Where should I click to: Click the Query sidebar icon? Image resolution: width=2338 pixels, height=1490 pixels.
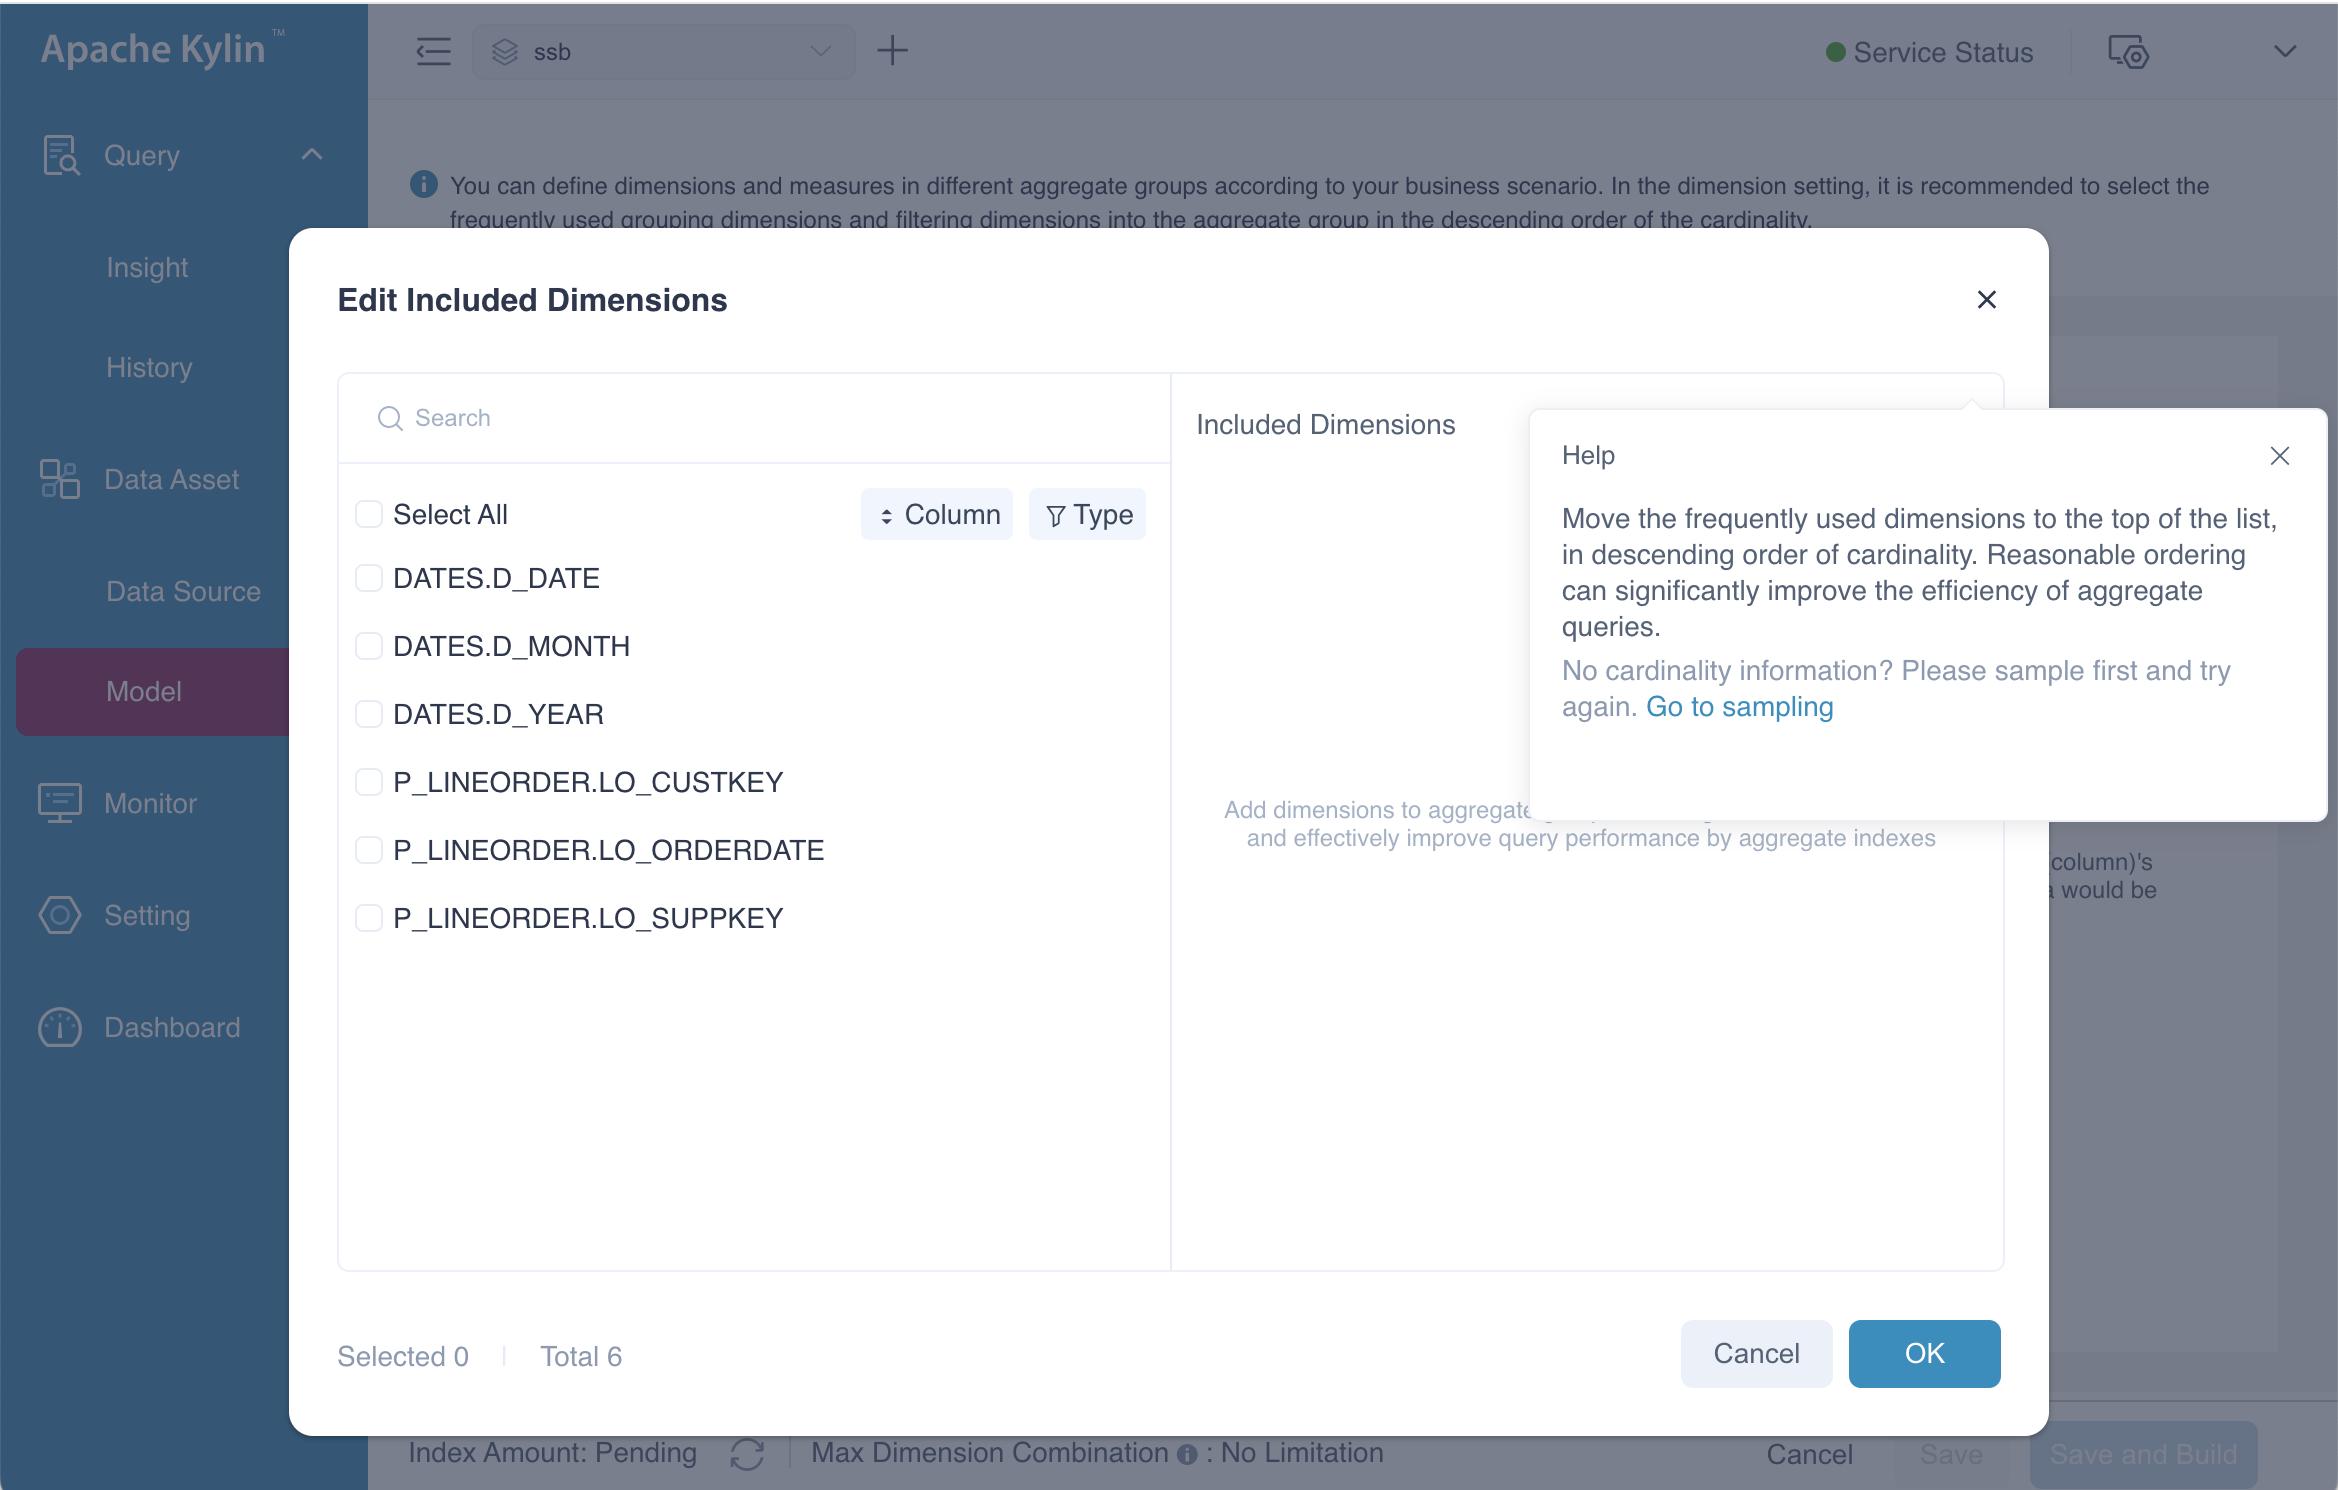point(60,156)
